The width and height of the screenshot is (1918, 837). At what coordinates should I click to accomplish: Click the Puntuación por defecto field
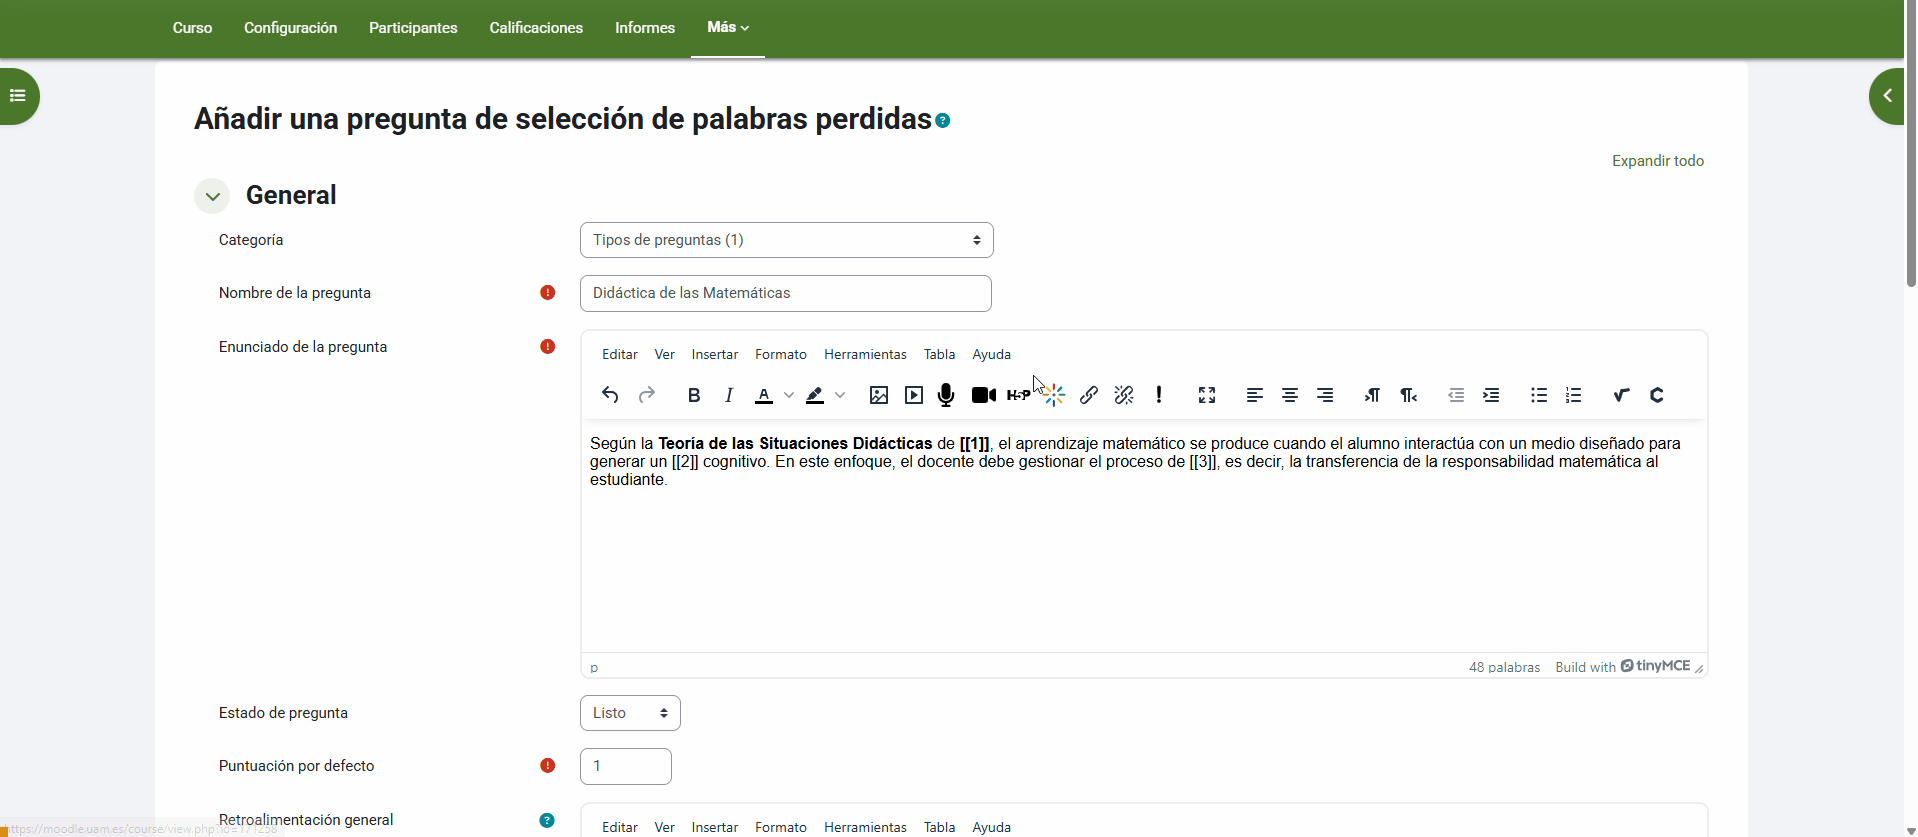[626, 766]
